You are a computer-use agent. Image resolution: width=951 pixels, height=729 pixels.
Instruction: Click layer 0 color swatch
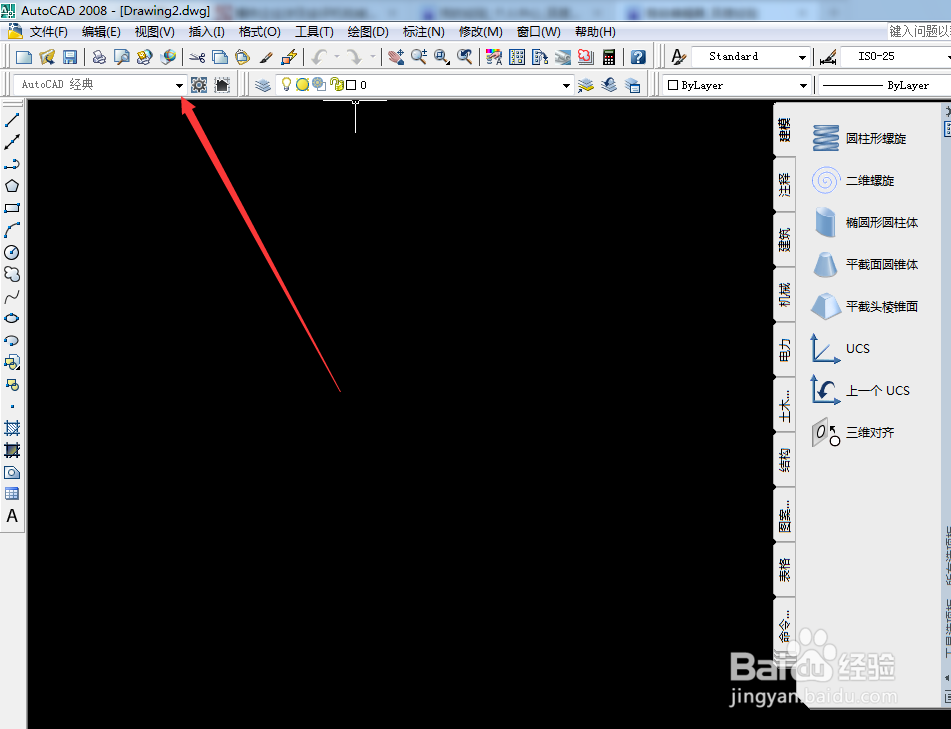351,86
